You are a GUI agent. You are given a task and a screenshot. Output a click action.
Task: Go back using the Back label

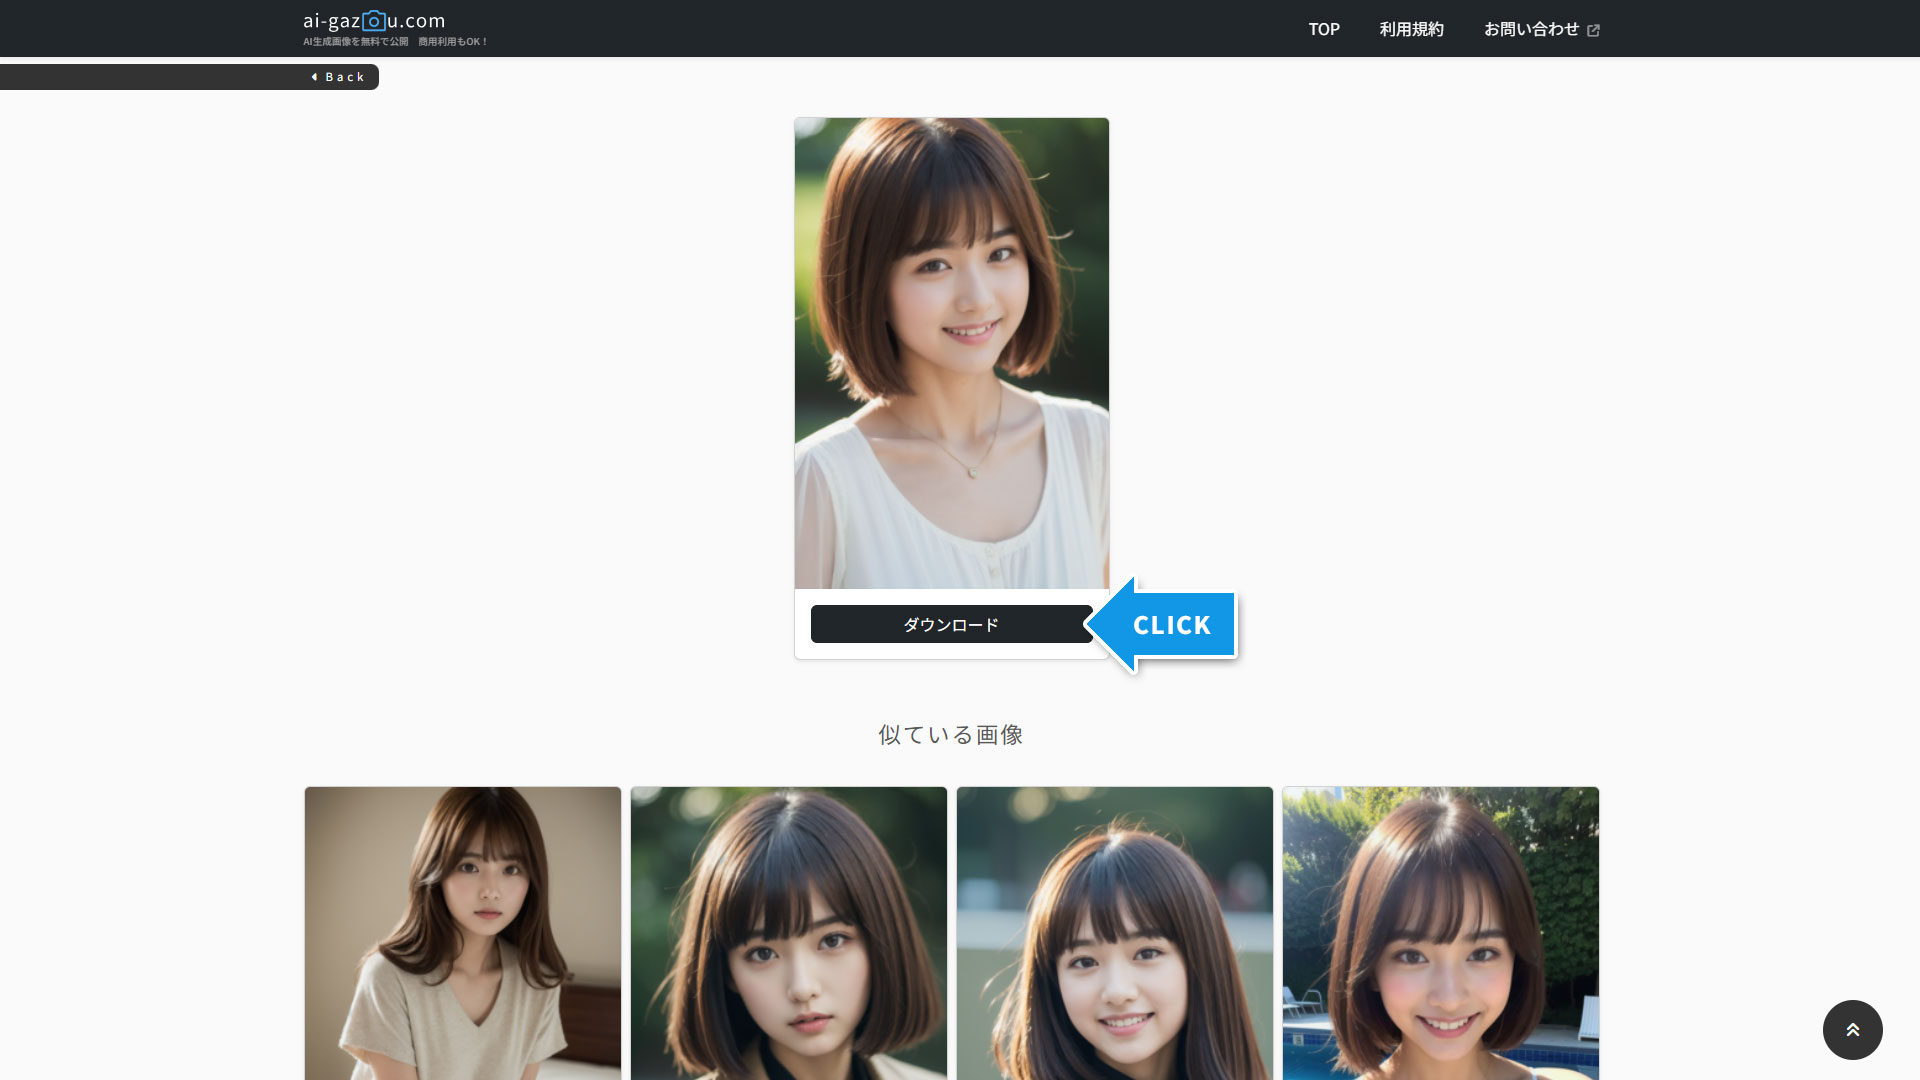pyautogui.click(x=345, y=77)
